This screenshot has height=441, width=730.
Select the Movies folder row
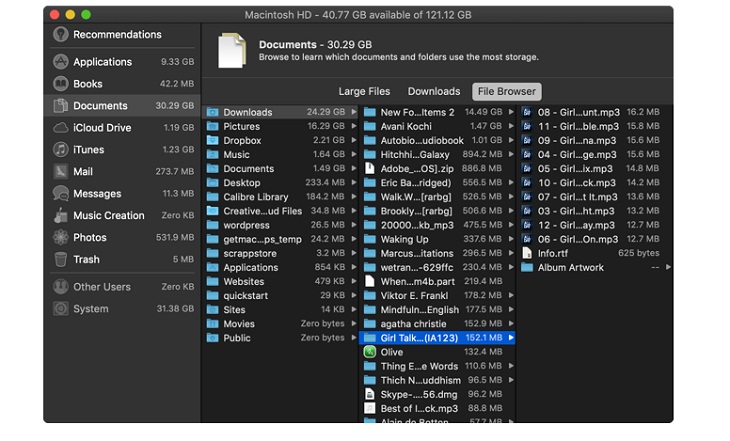[281, 324]
